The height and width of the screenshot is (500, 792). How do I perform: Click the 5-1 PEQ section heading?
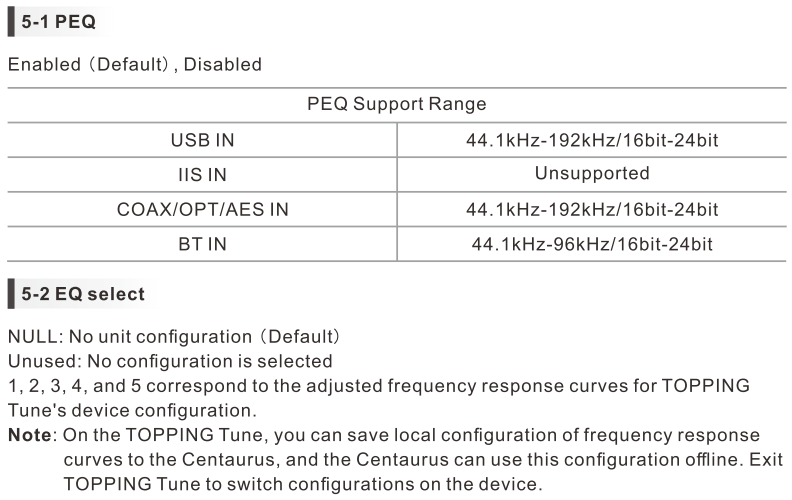[65, 21]
